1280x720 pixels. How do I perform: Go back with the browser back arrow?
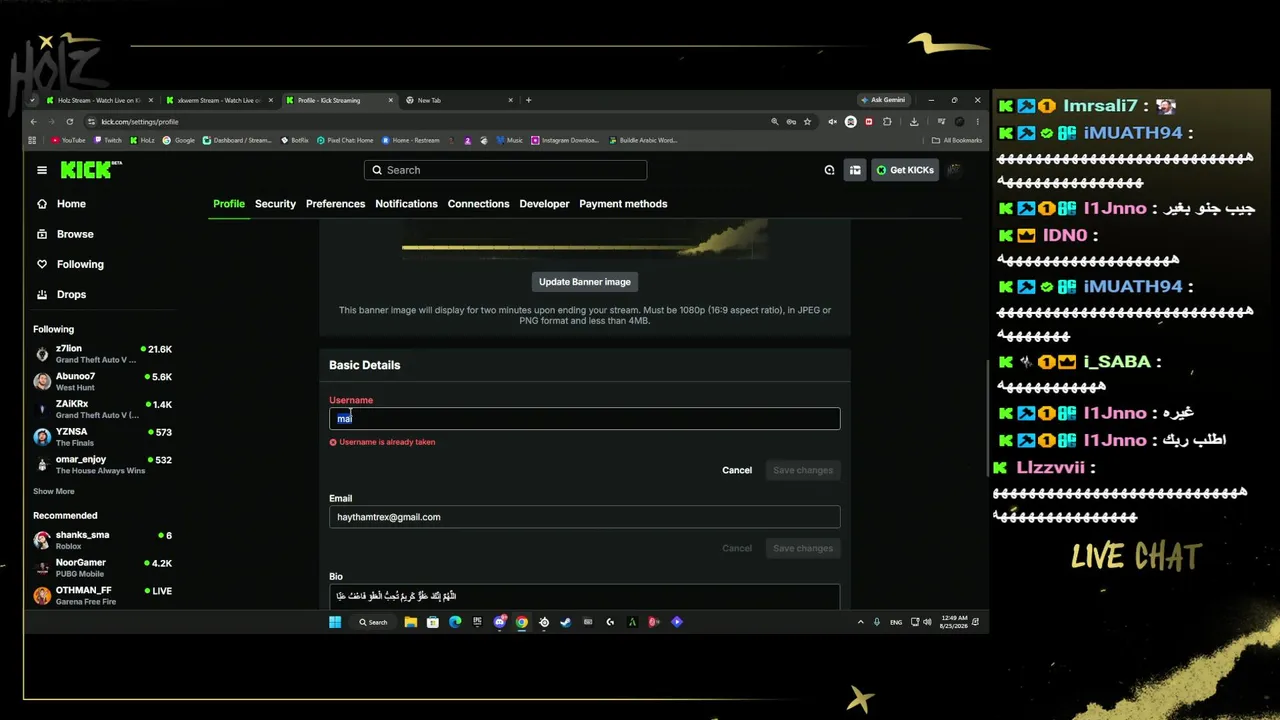pos(33,122)
